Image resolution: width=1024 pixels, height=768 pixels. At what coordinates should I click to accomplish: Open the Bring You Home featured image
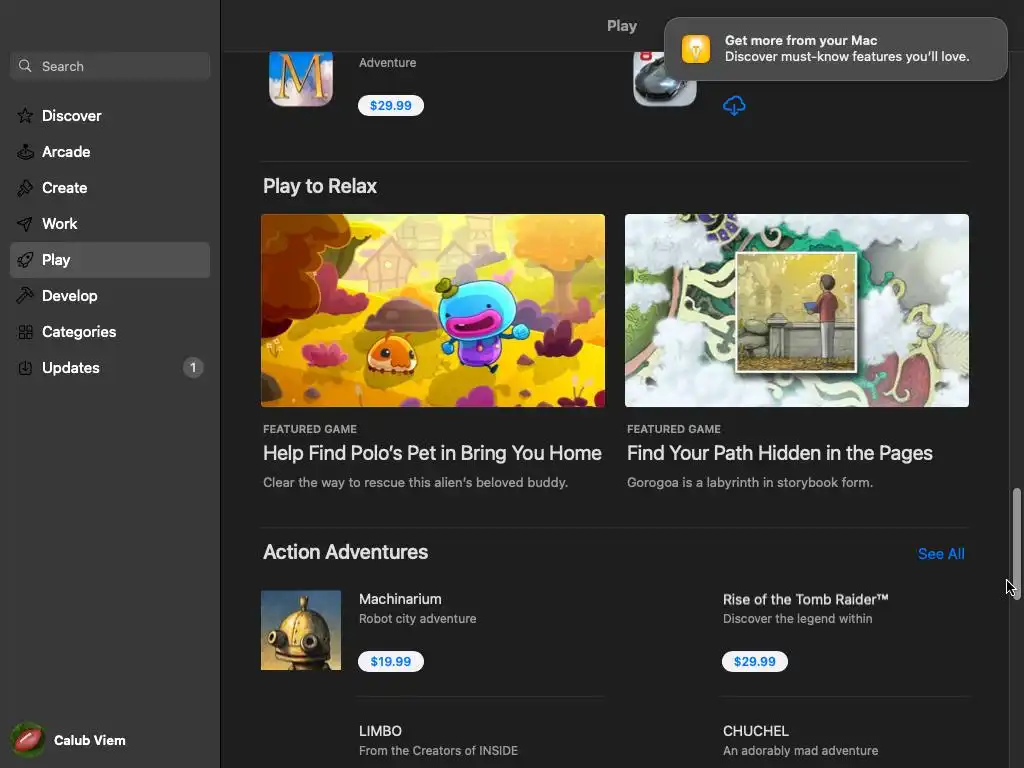pos(433,310)
